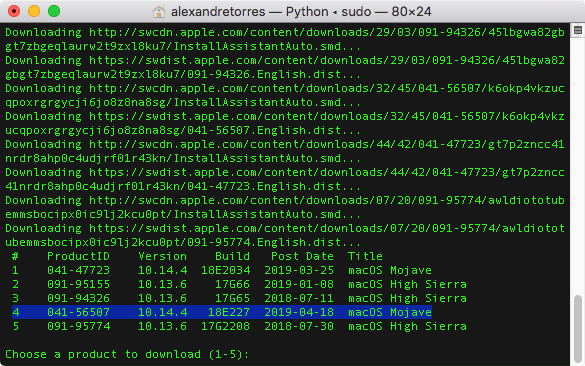Click build number 18E227
The image size is (585, 366).
tap(229, 312)
